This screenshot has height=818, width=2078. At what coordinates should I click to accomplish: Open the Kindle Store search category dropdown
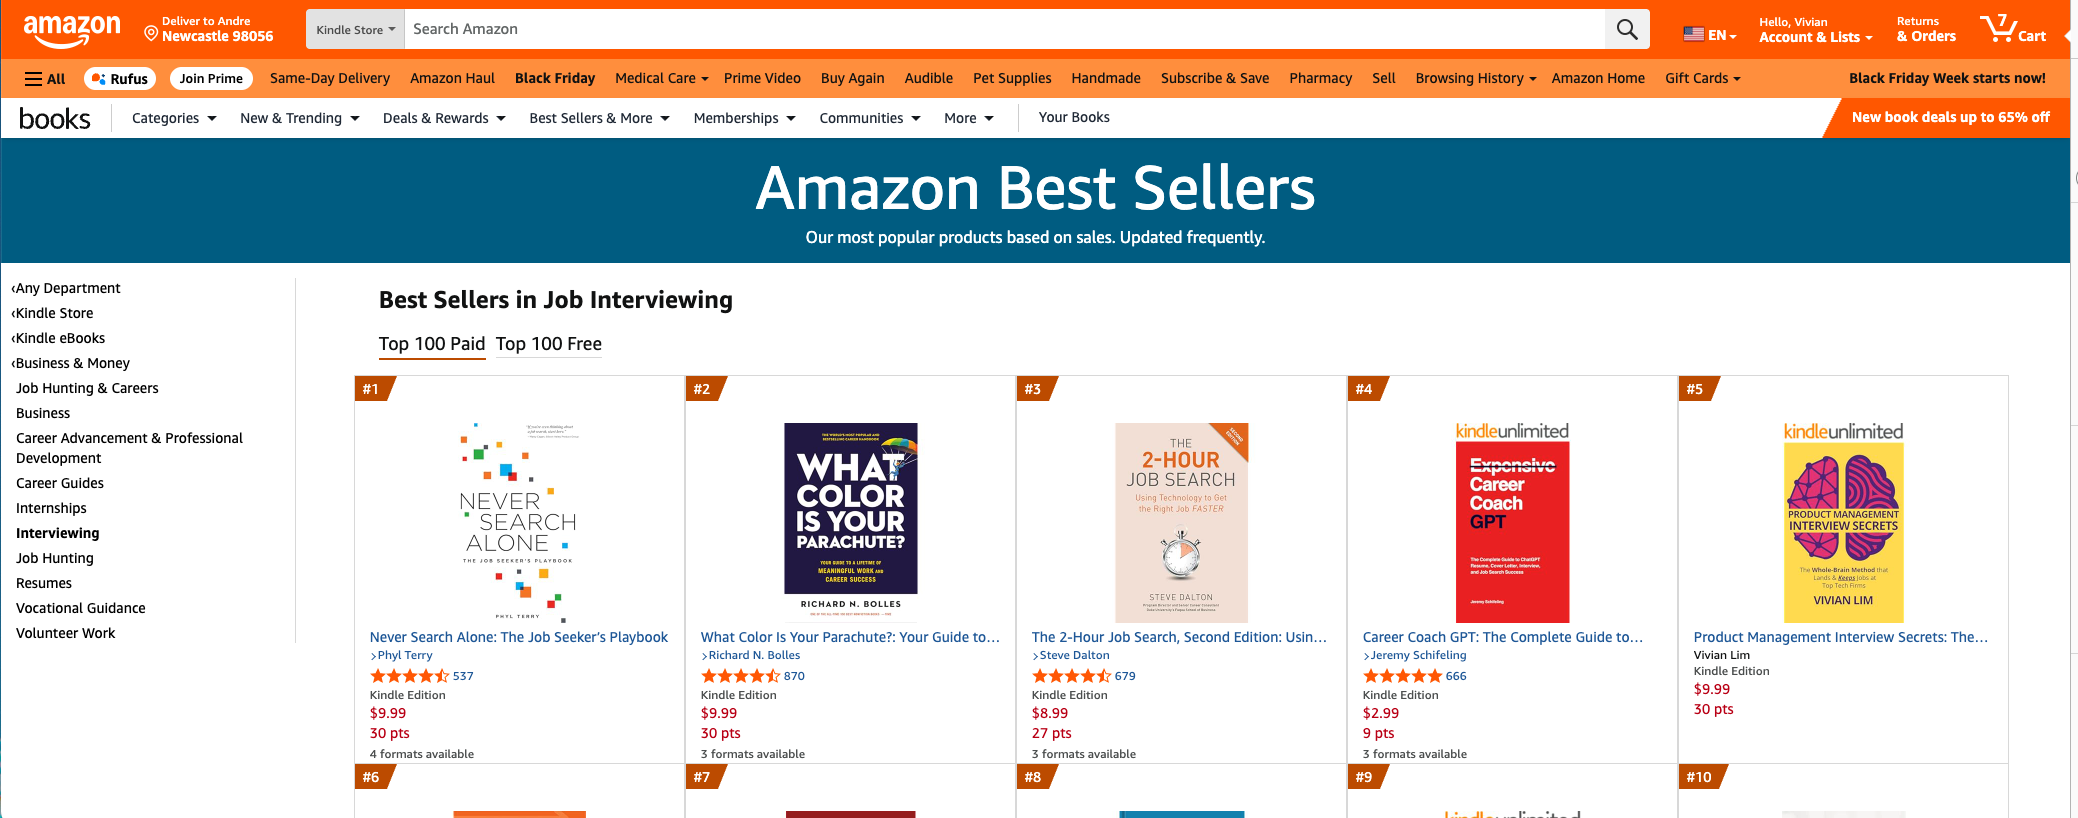[x=354, y=29]
